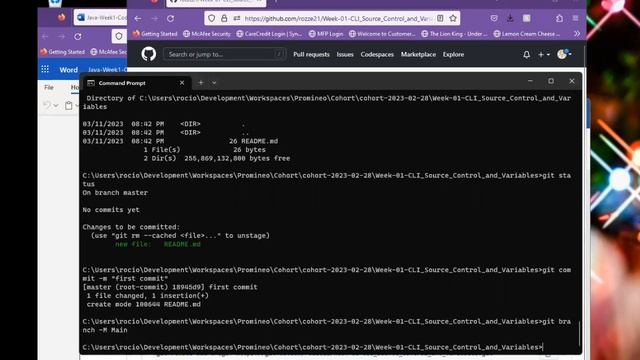
Task: Go back in the front Firefox window
Action: point(138,18)
